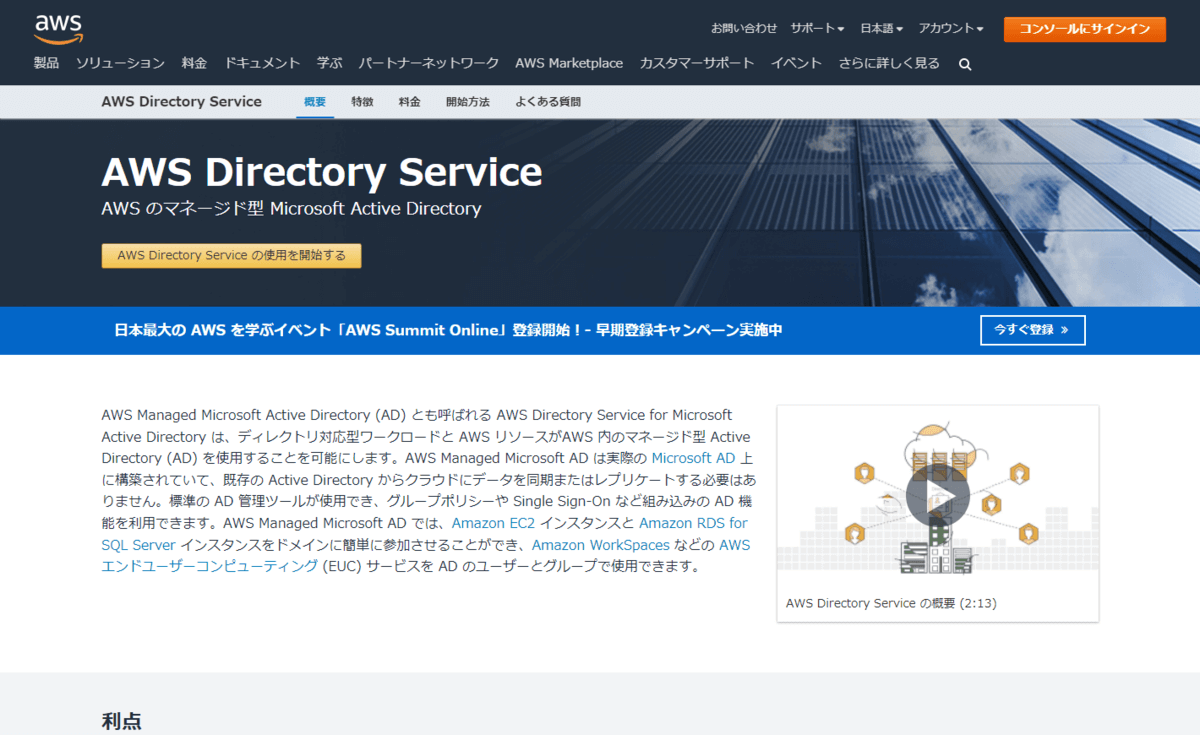Open the ソリューション menu
This screenshot has width=1200, height=735.
pos(120,63)
